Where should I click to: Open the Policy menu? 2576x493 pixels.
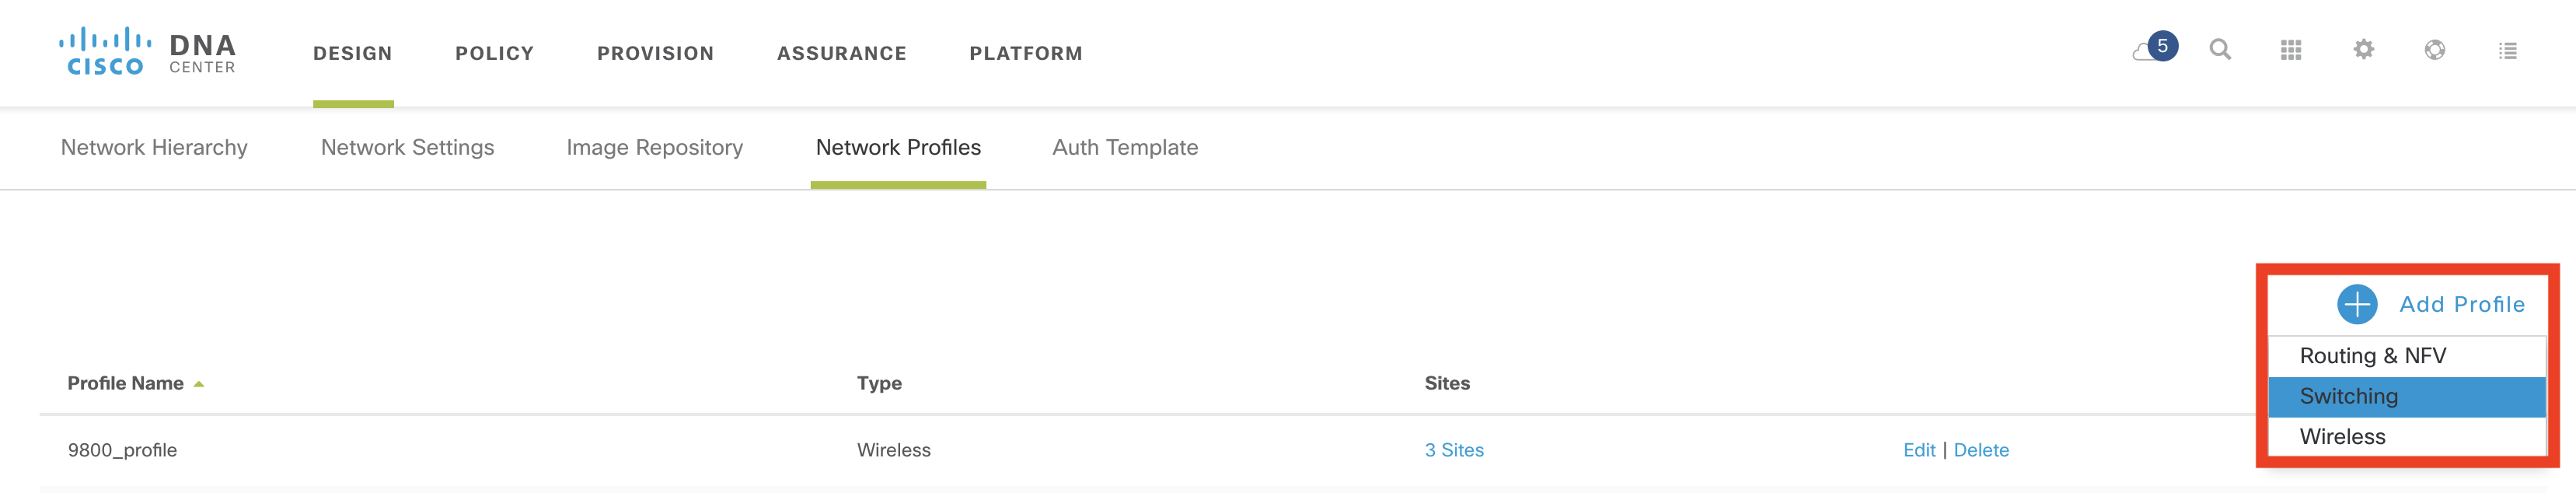click(x=494, y=53)
